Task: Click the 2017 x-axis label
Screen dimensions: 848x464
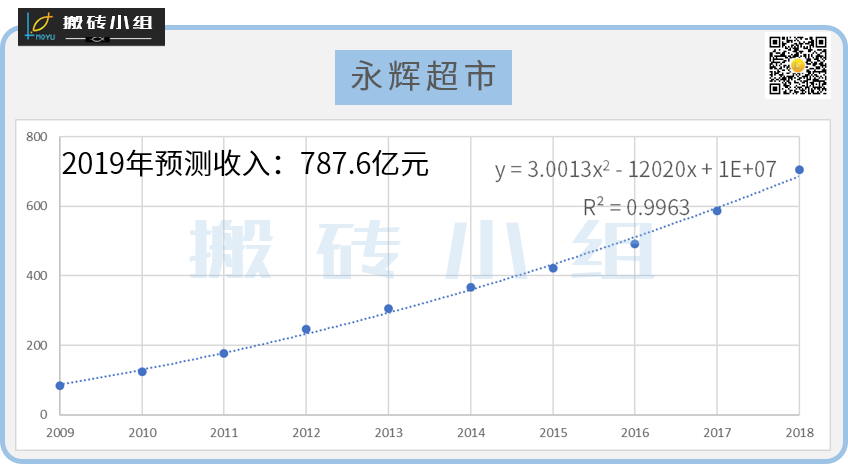Action: point(717,433)
